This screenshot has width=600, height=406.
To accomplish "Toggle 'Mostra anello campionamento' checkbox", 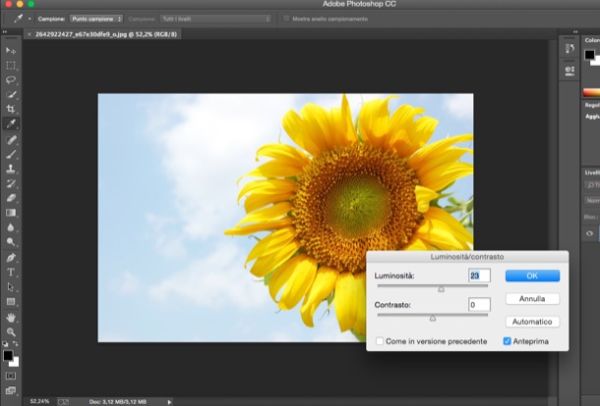I will click(x=286, y=18).
